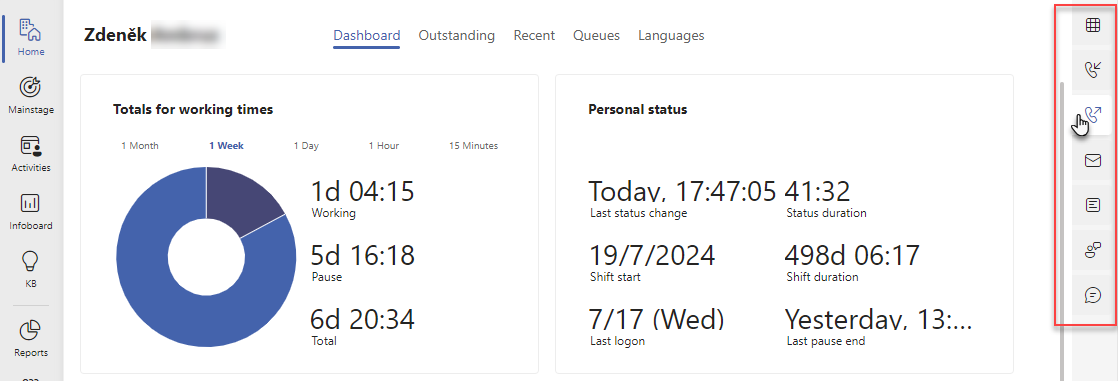Open the Infoboard sidebar icon

[x=31, y=204]
